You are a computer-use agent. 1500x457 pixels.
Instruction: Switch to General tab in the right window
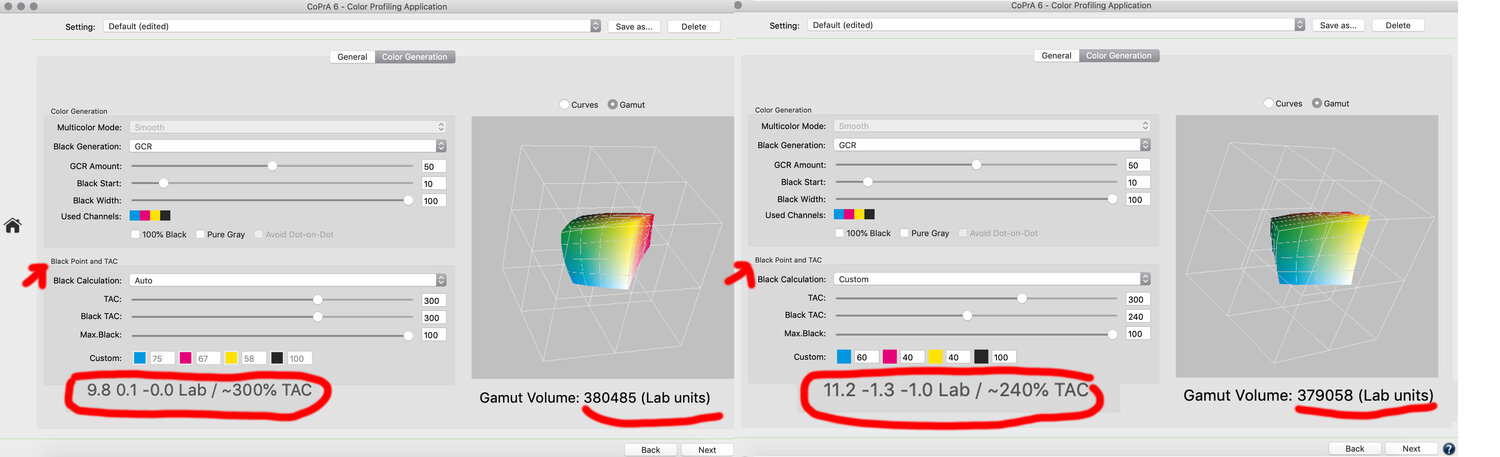coord(1056,56)
